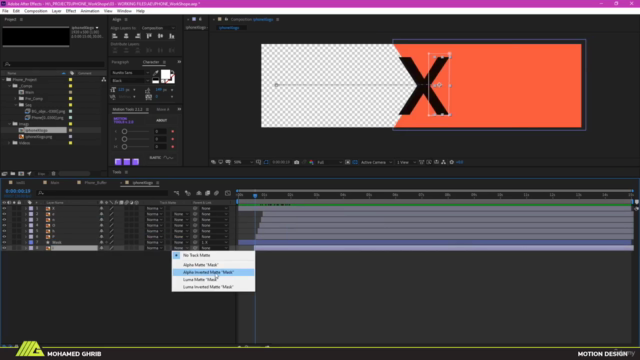Click the trash icon in Project panel
The height and width of the screenshot is (360, 640).
pyautogui.click(x=53, y=173)
